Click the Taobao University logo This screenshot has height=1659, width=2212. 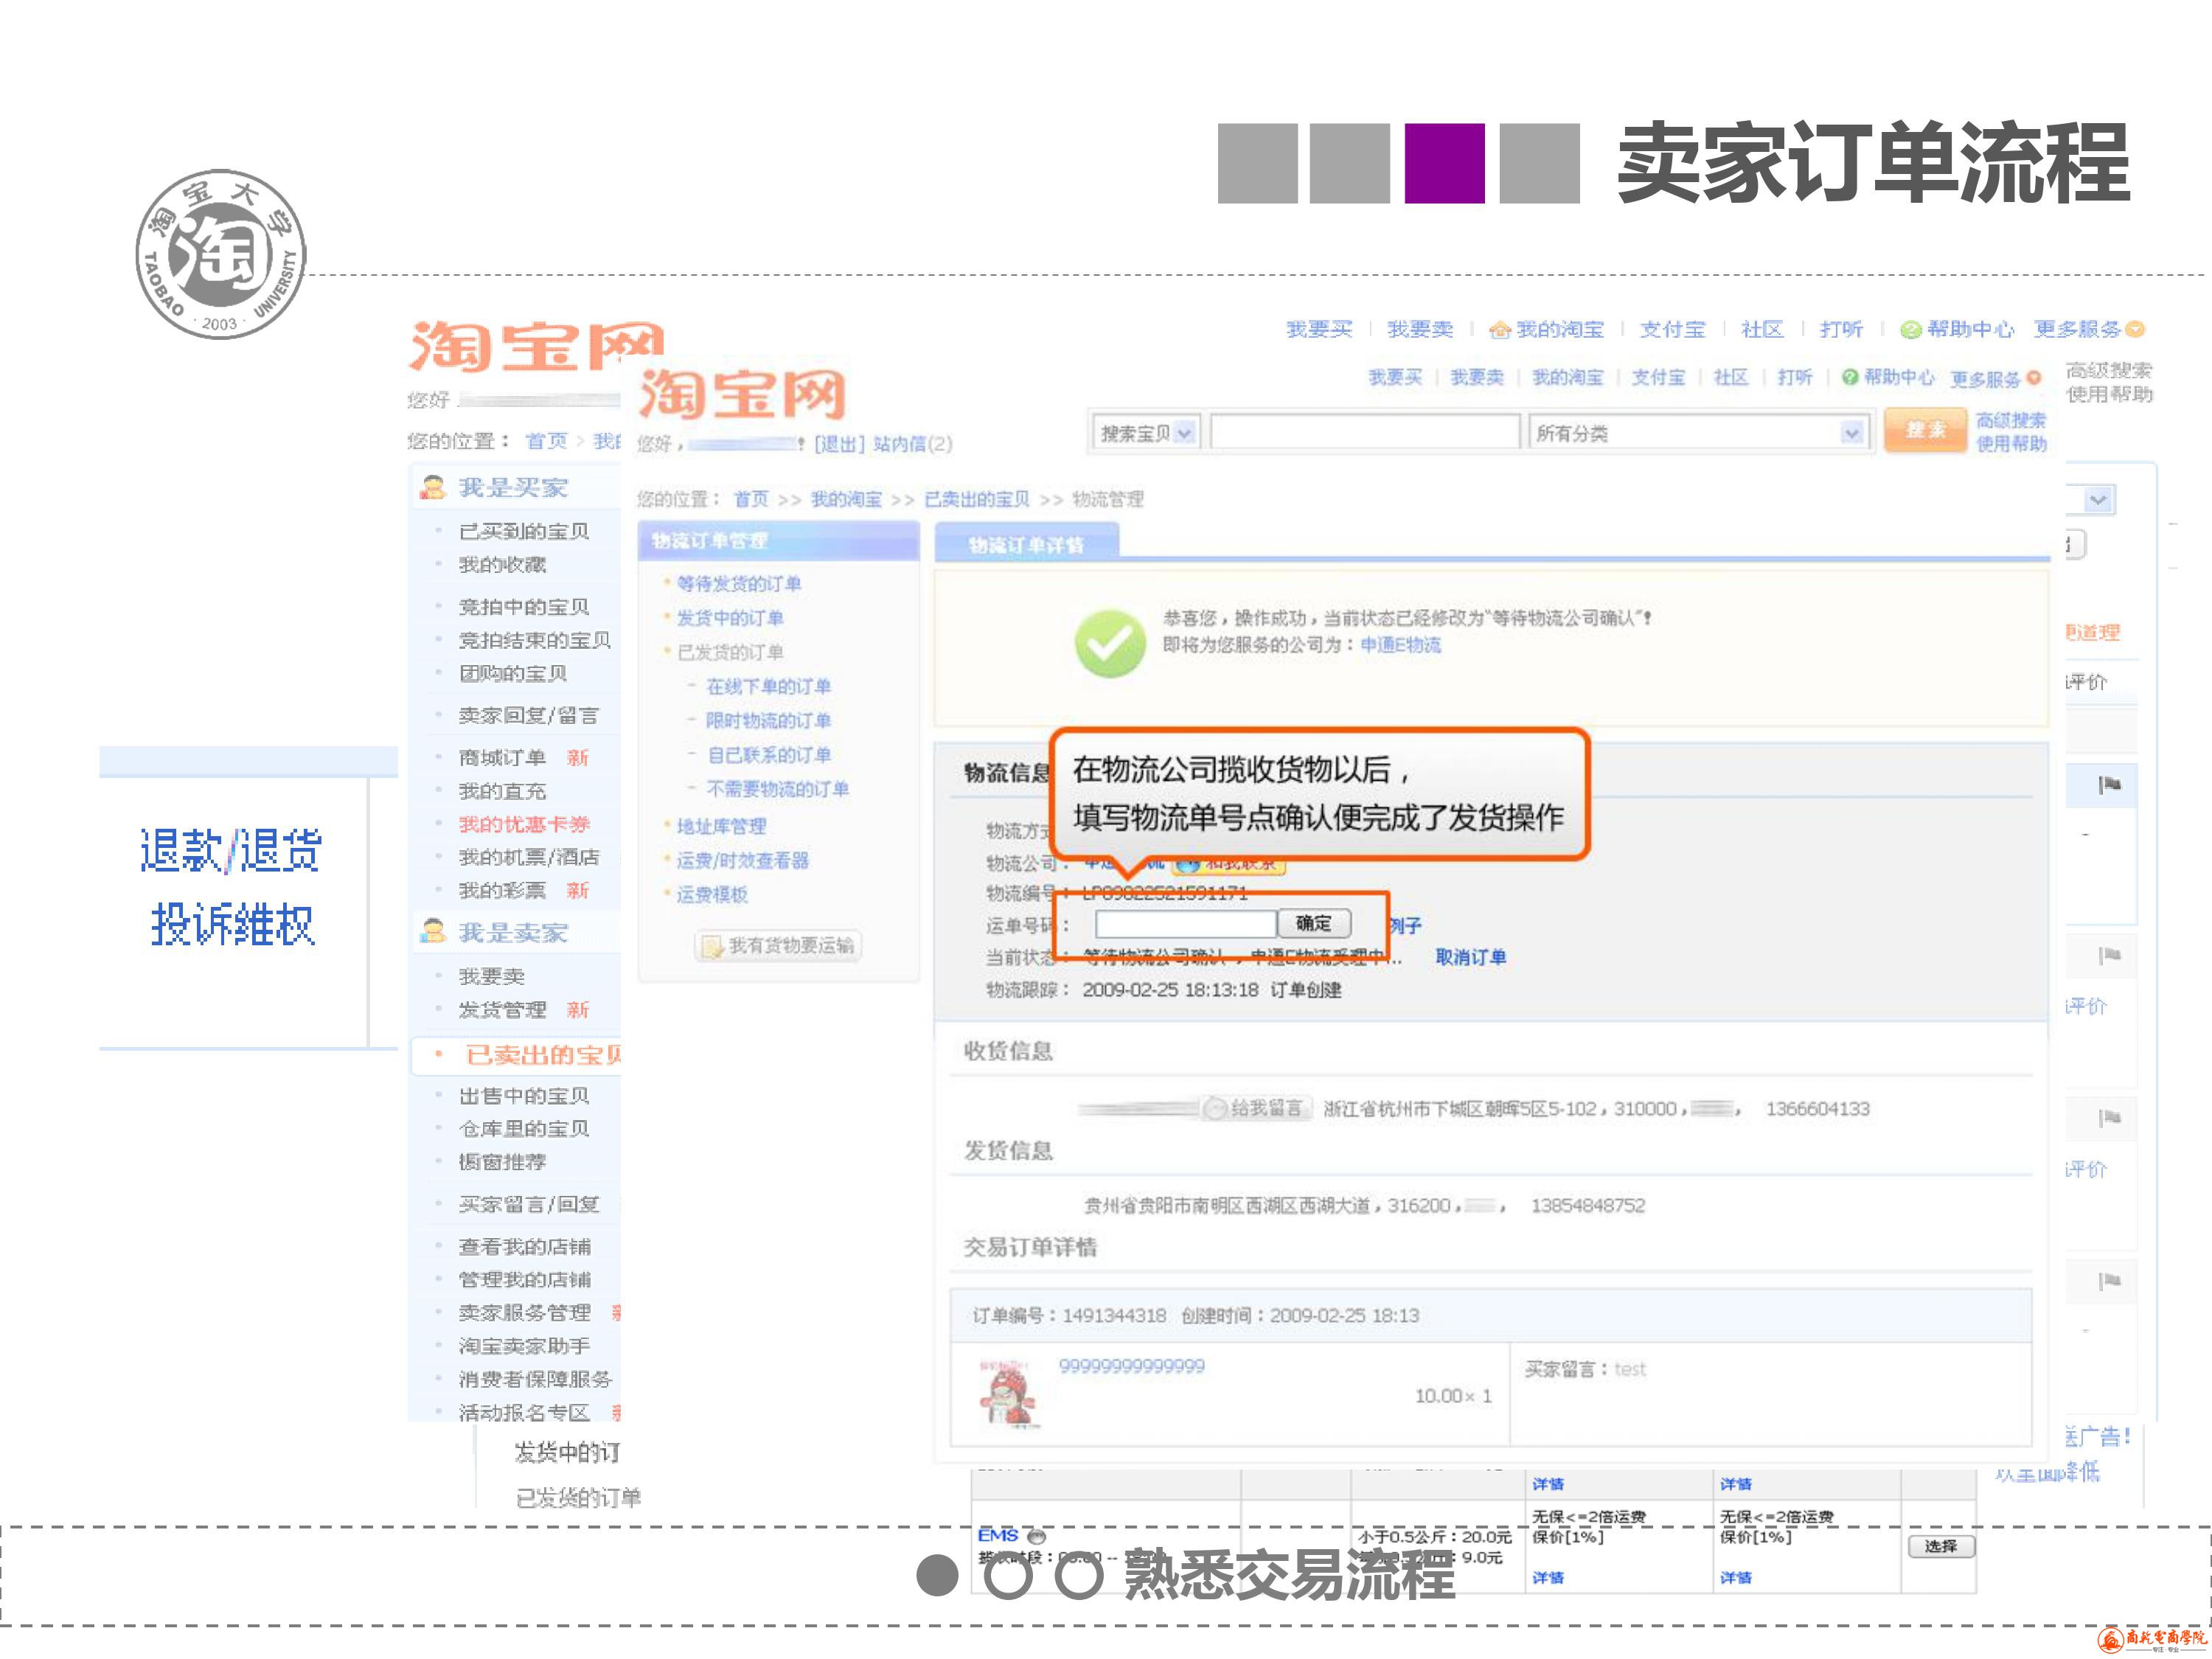(x=221, y=254)
